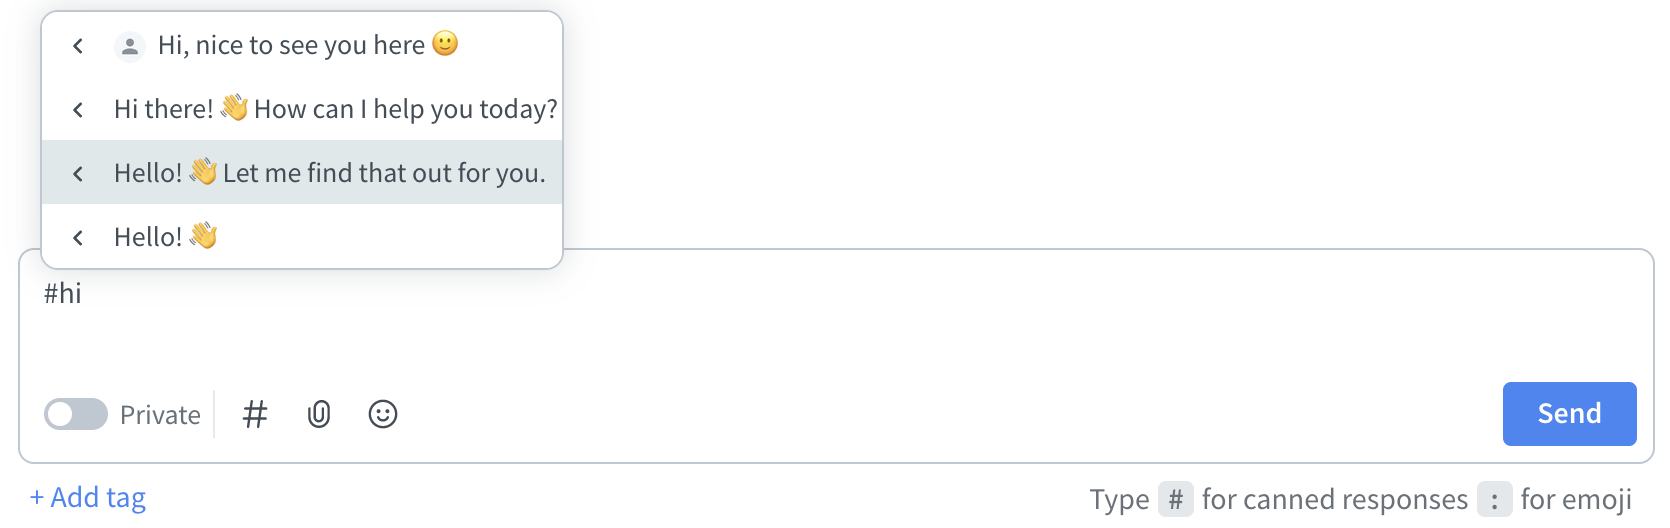Focus the message input containing "#hi"
This screenshot has height=528, width=1670.
coord(800,310)
